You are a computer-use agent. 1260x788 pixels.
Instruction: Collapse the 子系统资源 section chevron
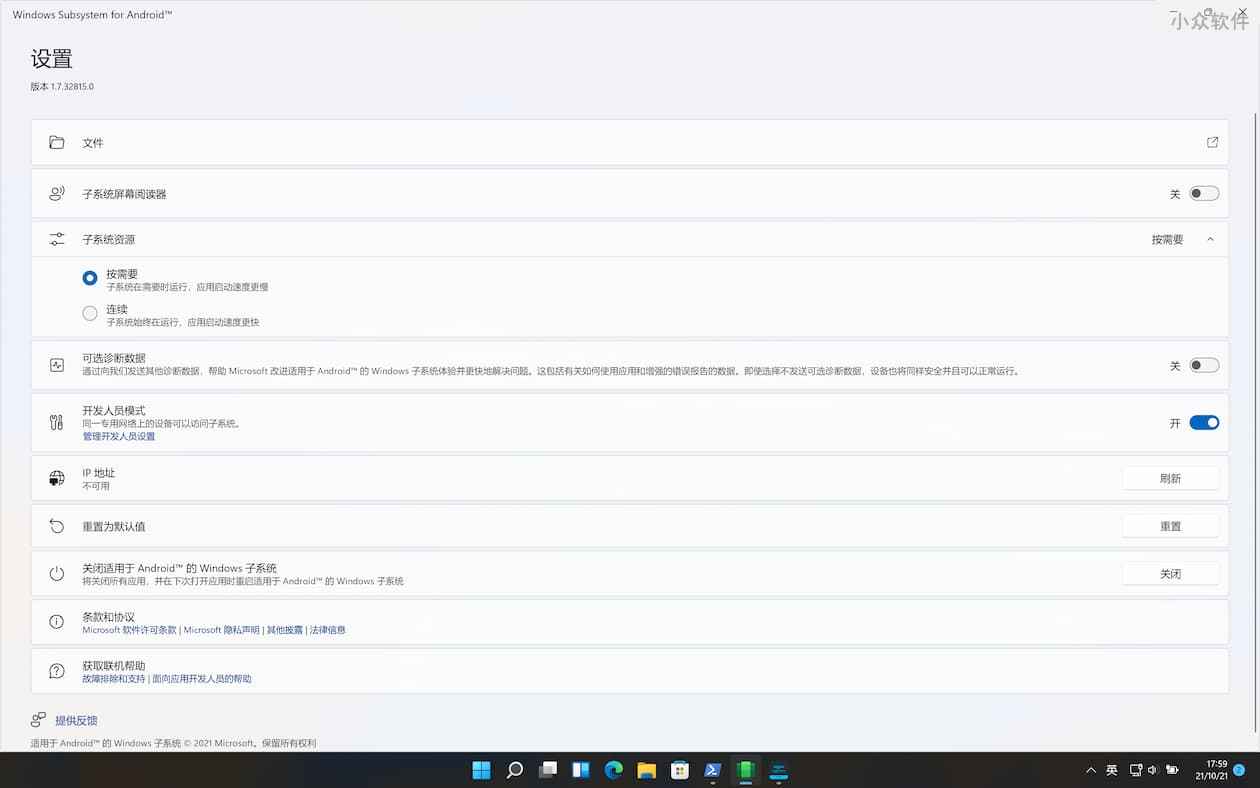coord(1210,240)
